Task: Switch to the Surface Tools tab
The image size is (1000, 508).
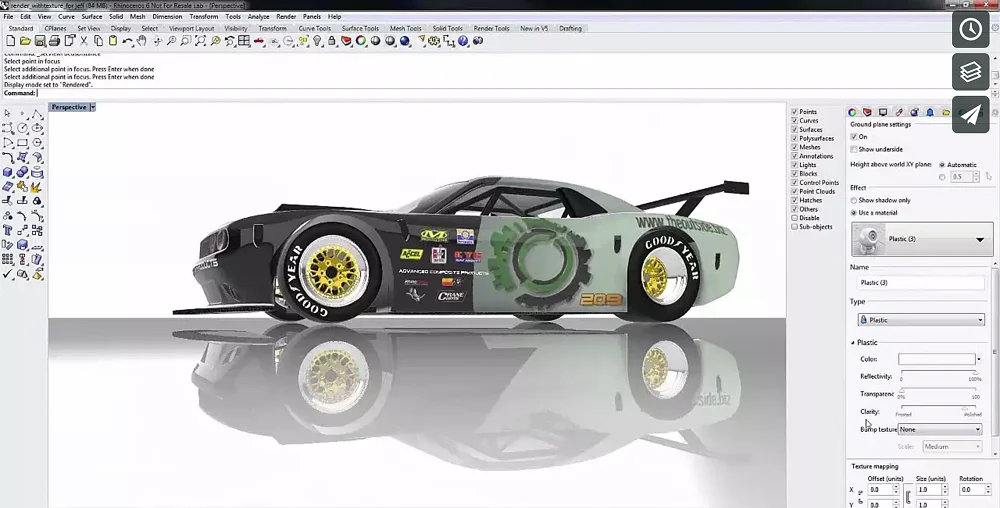Action: click(x=359, y=28)
